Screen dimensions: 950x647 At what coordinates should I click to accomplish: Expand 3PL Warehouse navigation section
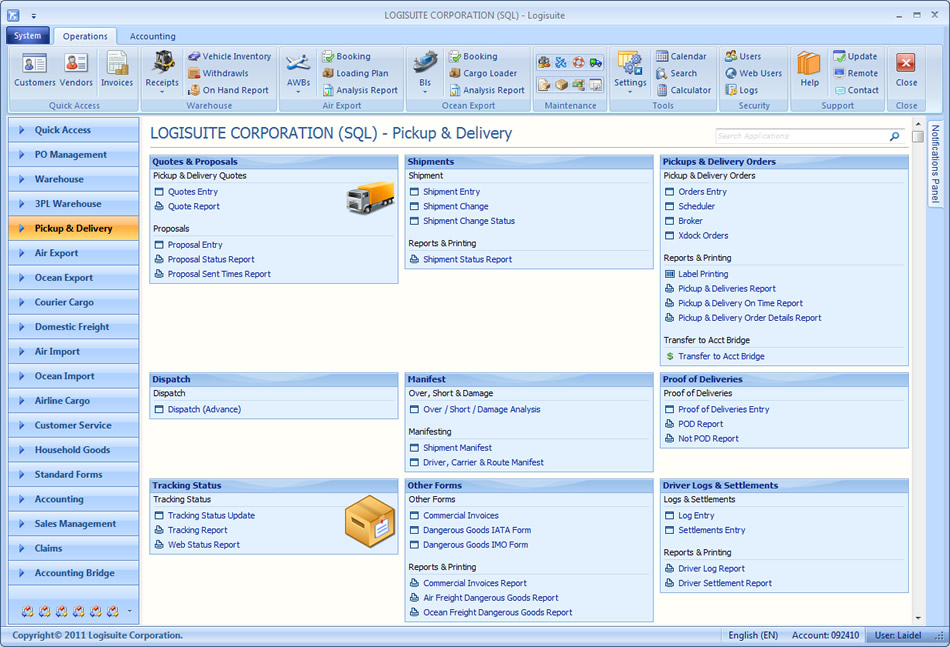click(x=73, y=204)
